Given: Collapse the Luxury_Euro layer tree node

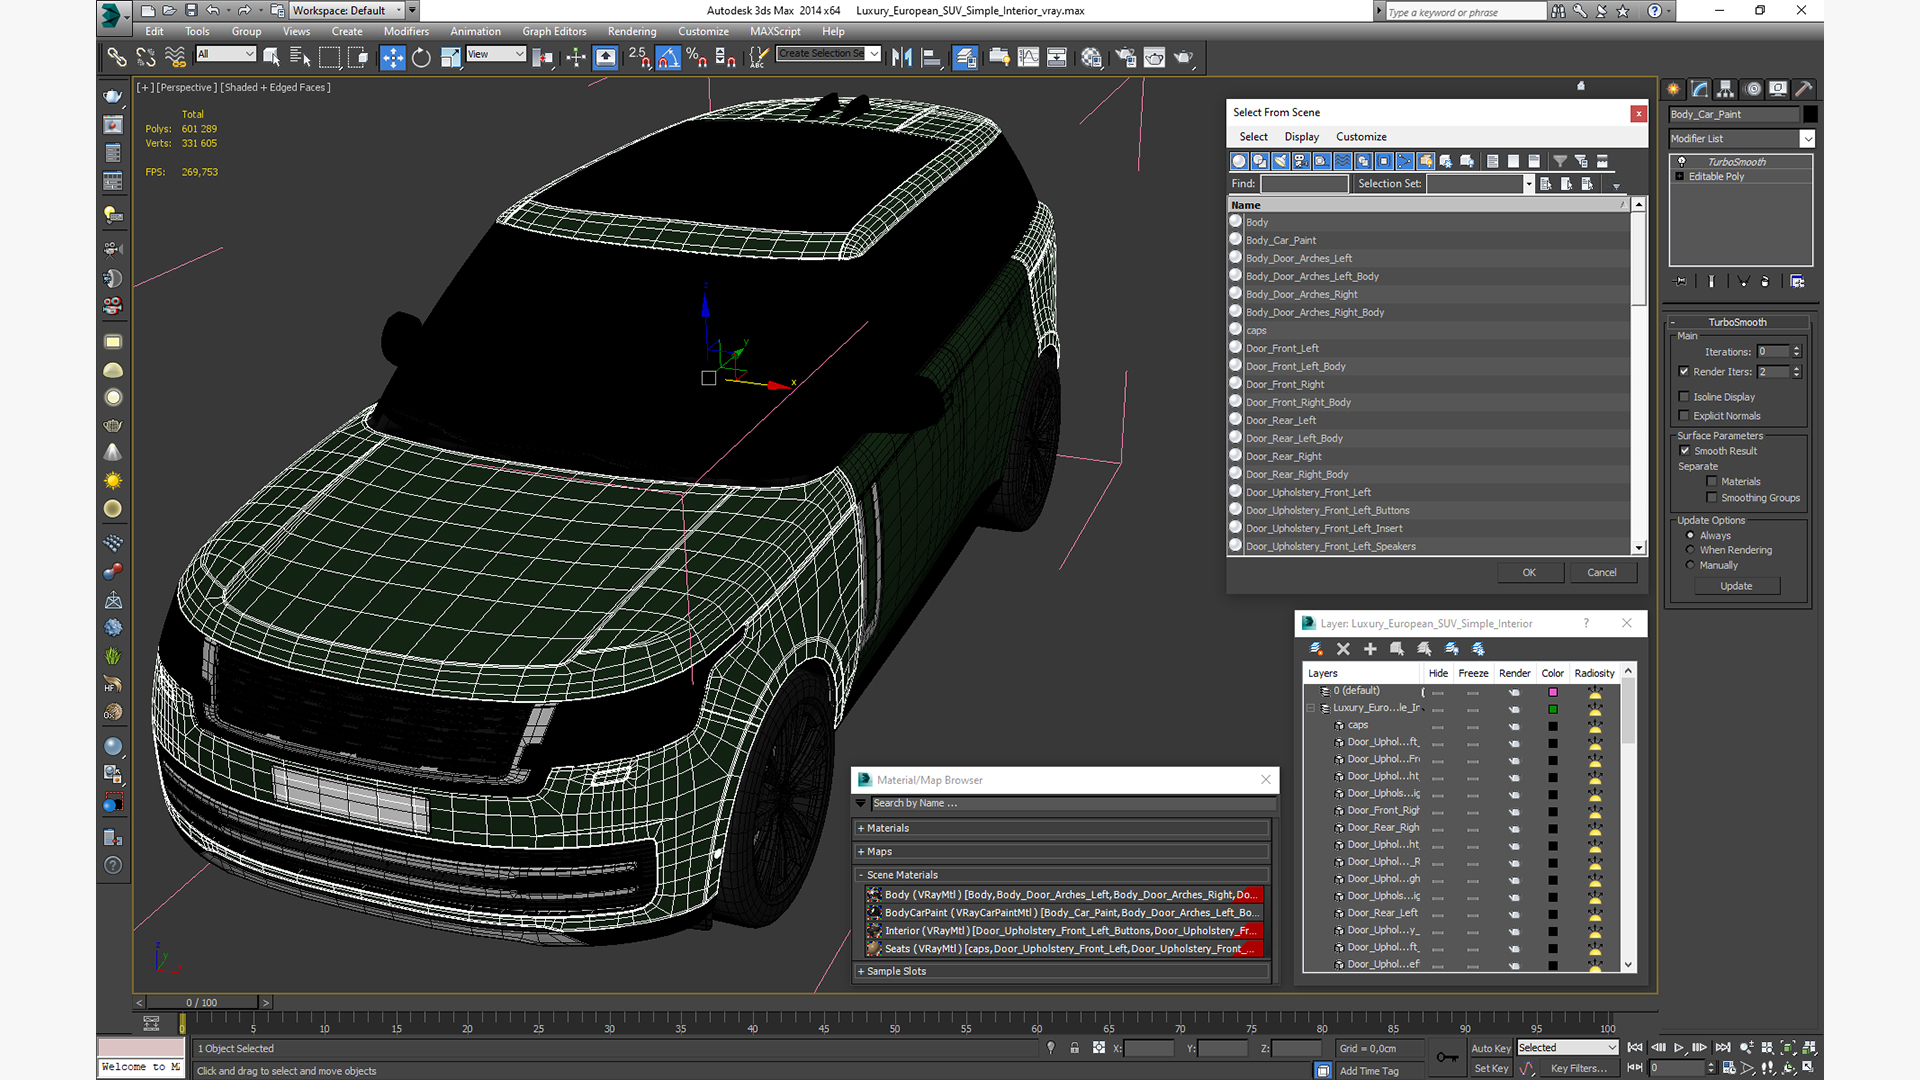Looking at the screenshot, I should point(1311,708).
